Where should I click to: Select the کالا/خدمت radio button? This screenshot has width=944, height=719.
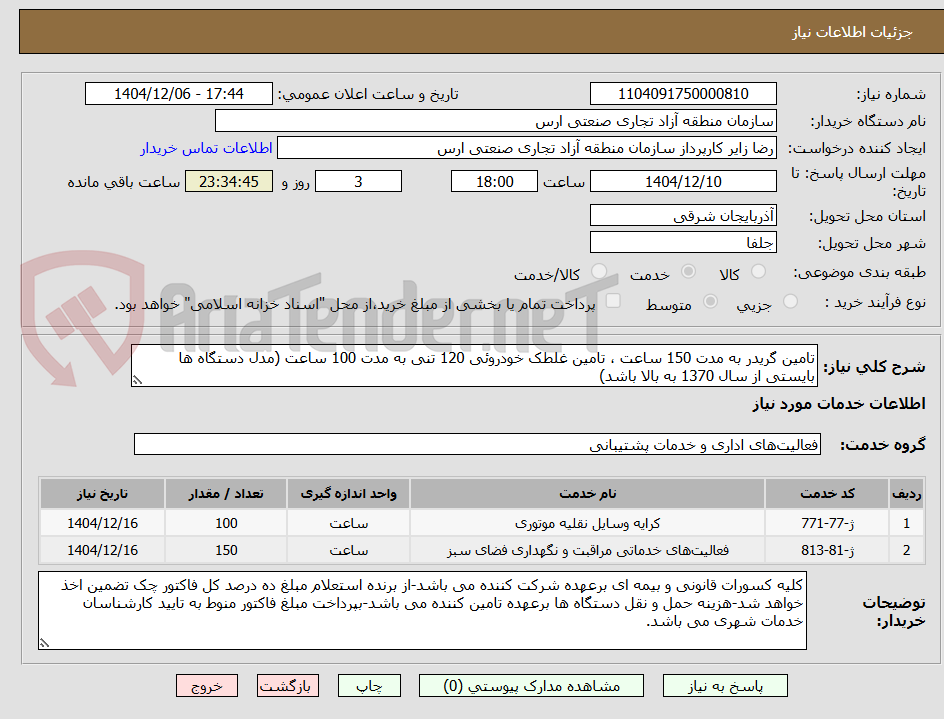coord(599,272)
